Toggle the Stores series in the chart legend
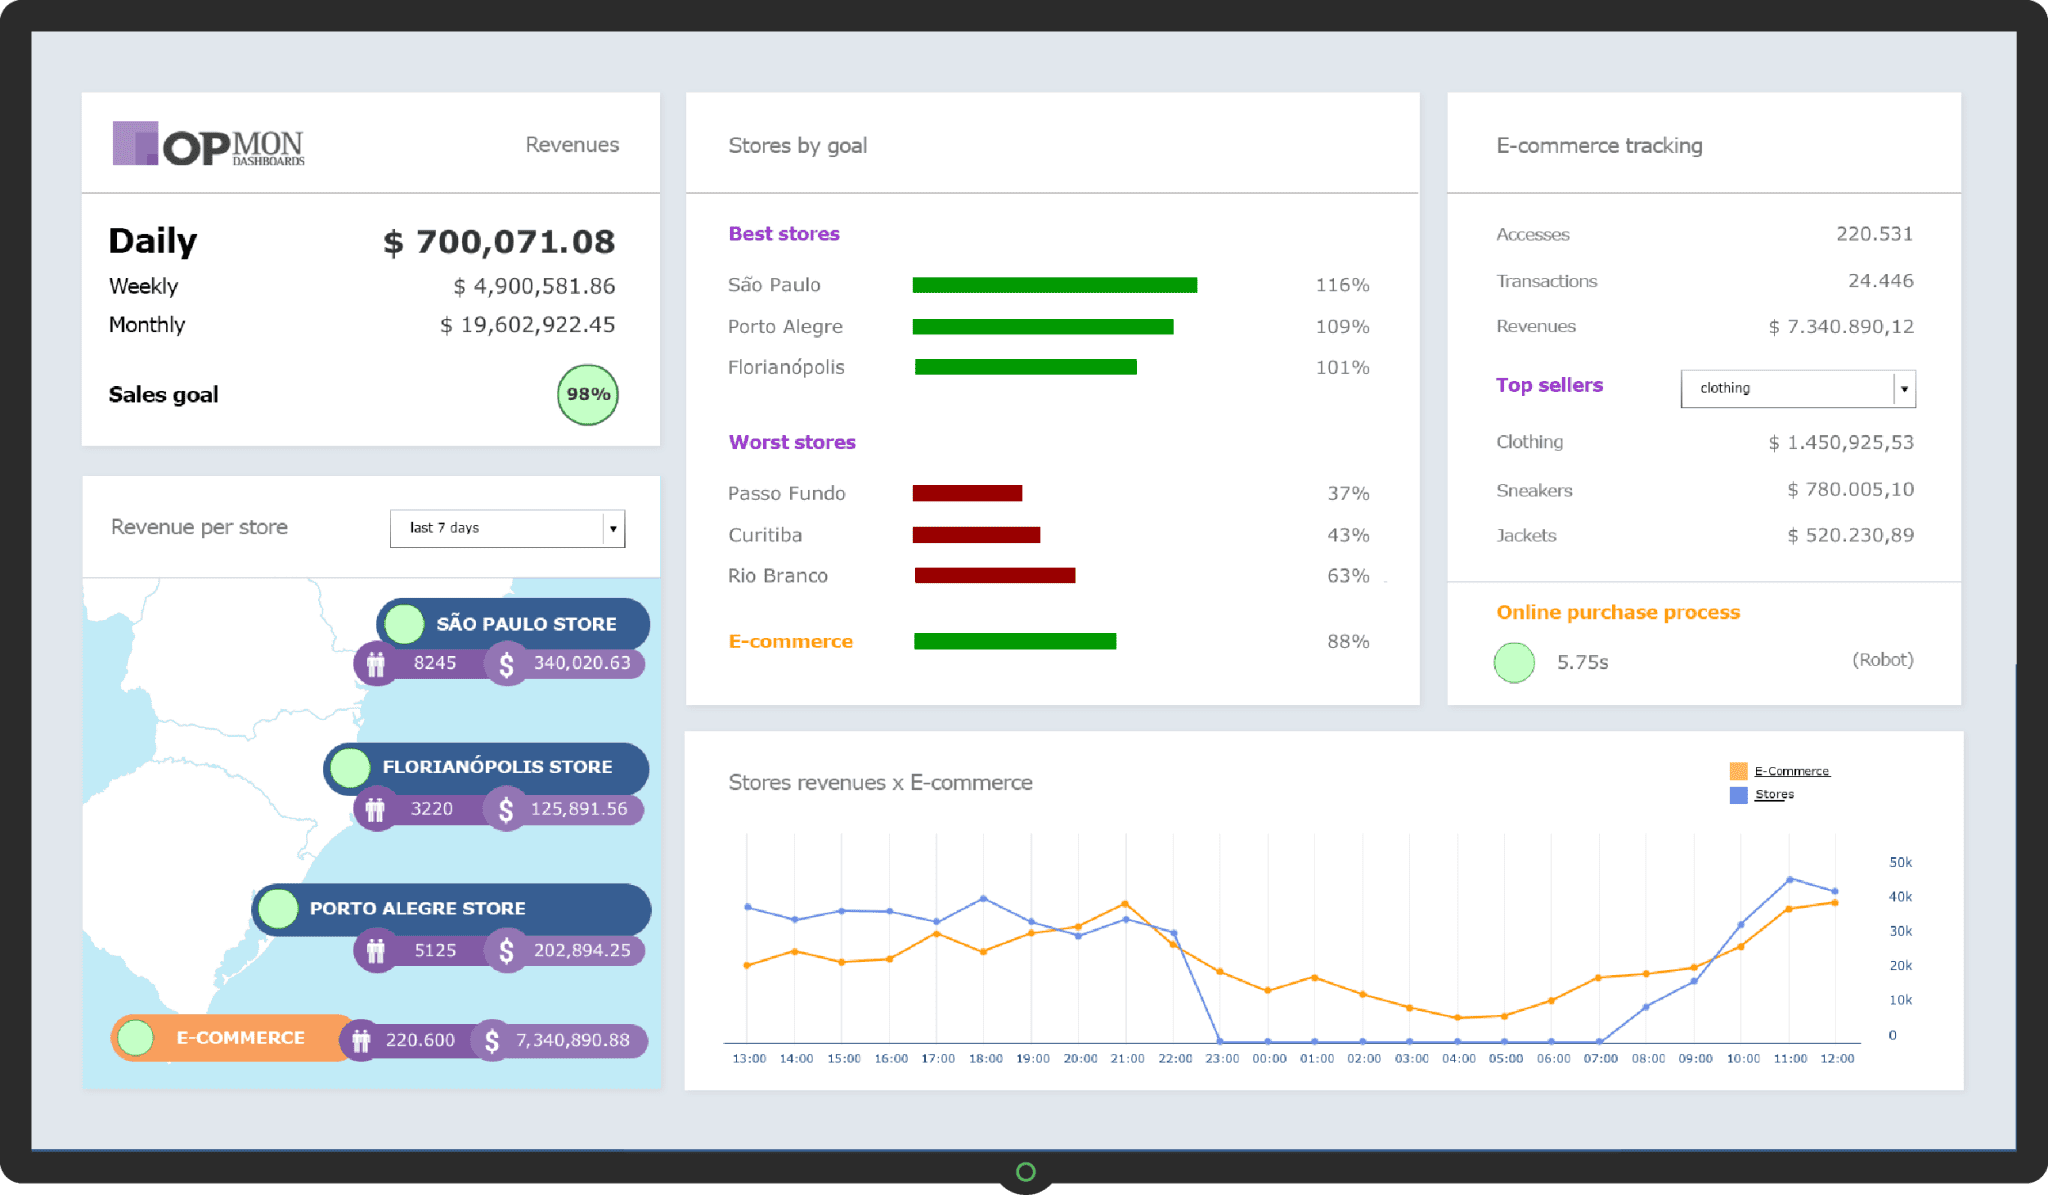Viewport: 2048px width, 1195px height. (1772, 793)
